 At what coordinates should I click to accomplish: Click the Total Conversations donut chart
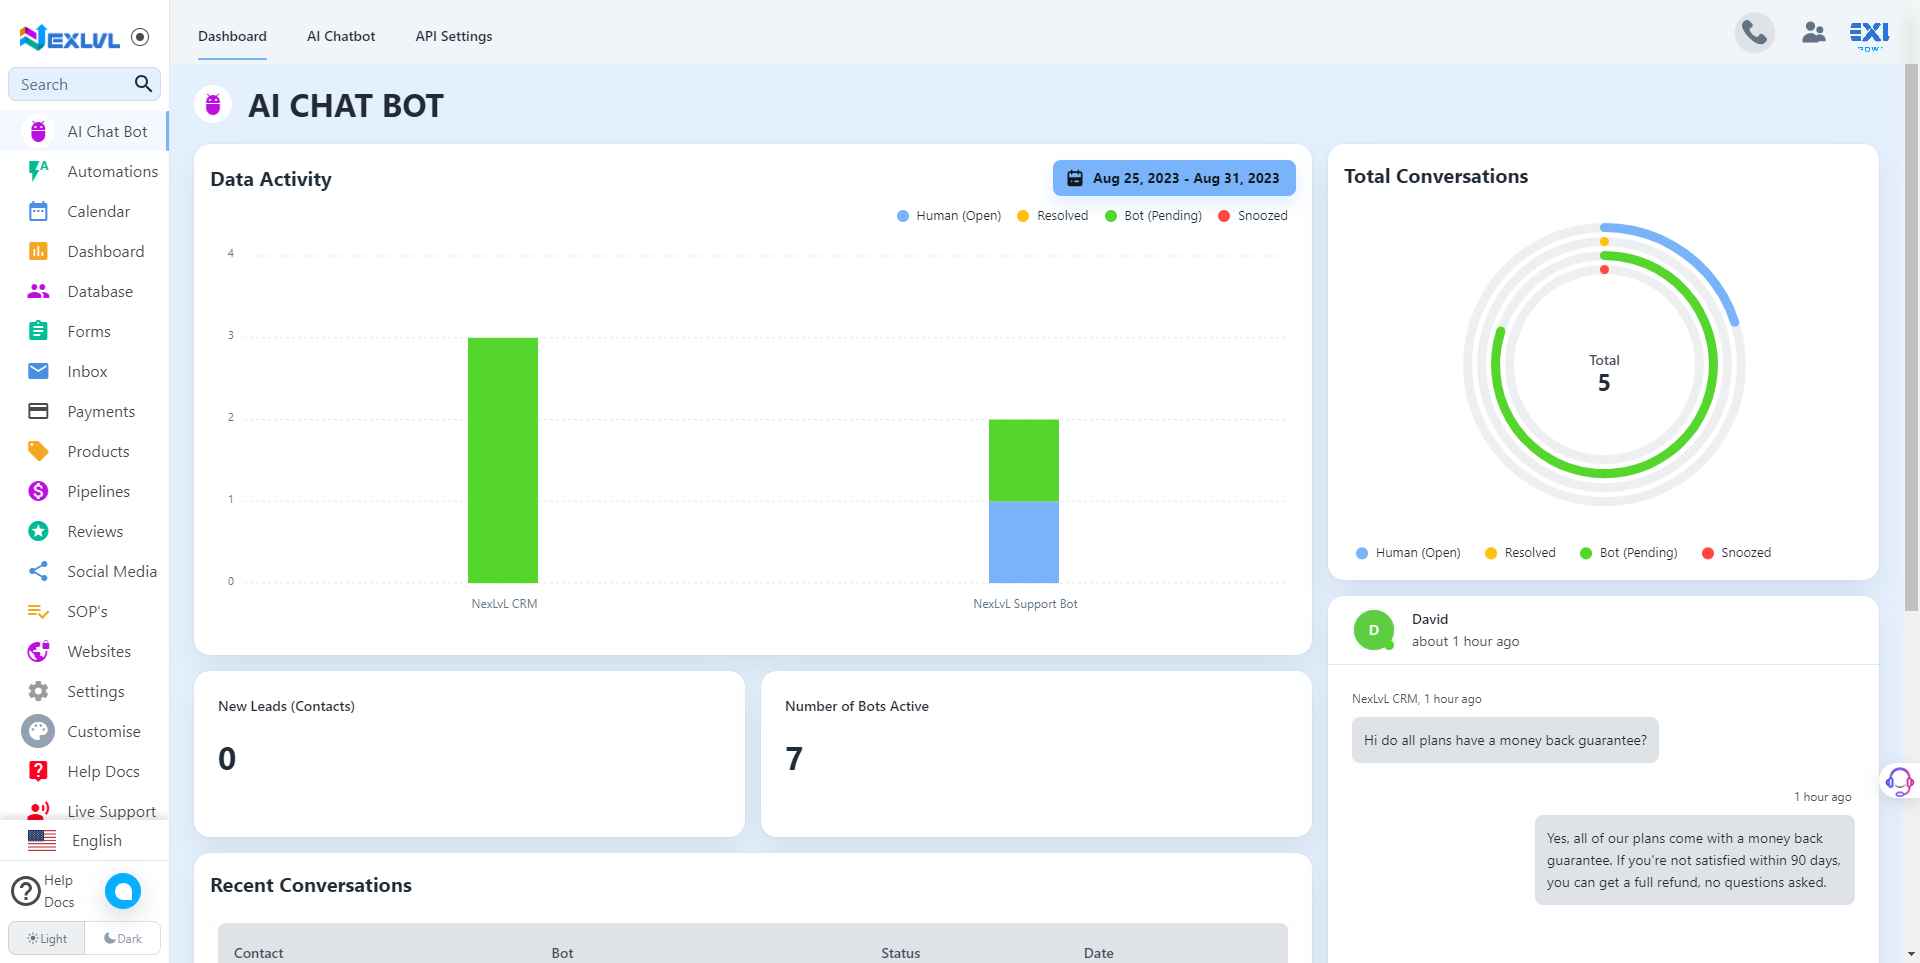(1604, 365)
